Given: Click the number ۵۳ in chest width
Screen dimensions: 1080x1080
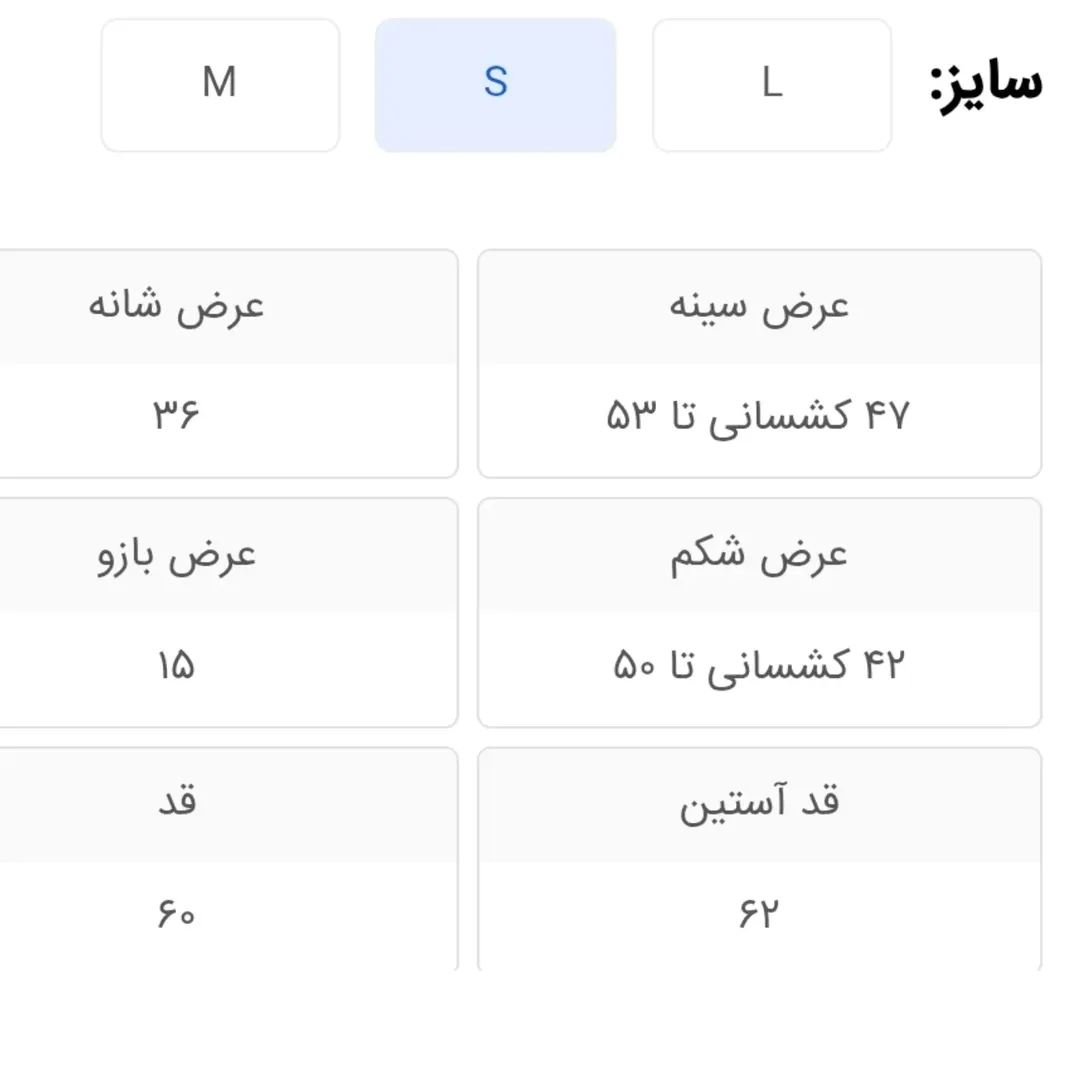Looking at the screenshot, I should click(x=631, y=416).
